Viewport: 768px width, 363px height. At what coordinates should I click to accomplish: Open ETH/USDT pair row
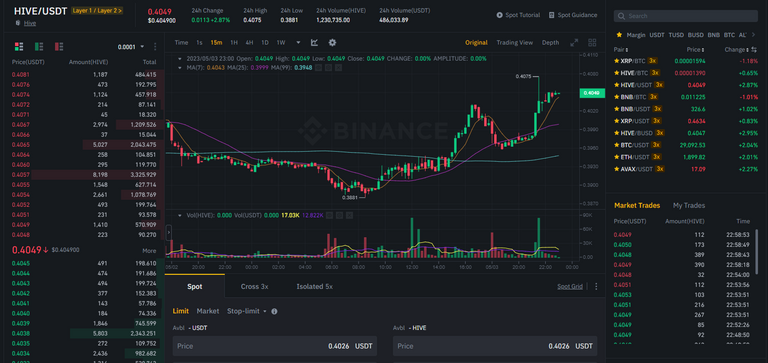click(x=686, y=157)
